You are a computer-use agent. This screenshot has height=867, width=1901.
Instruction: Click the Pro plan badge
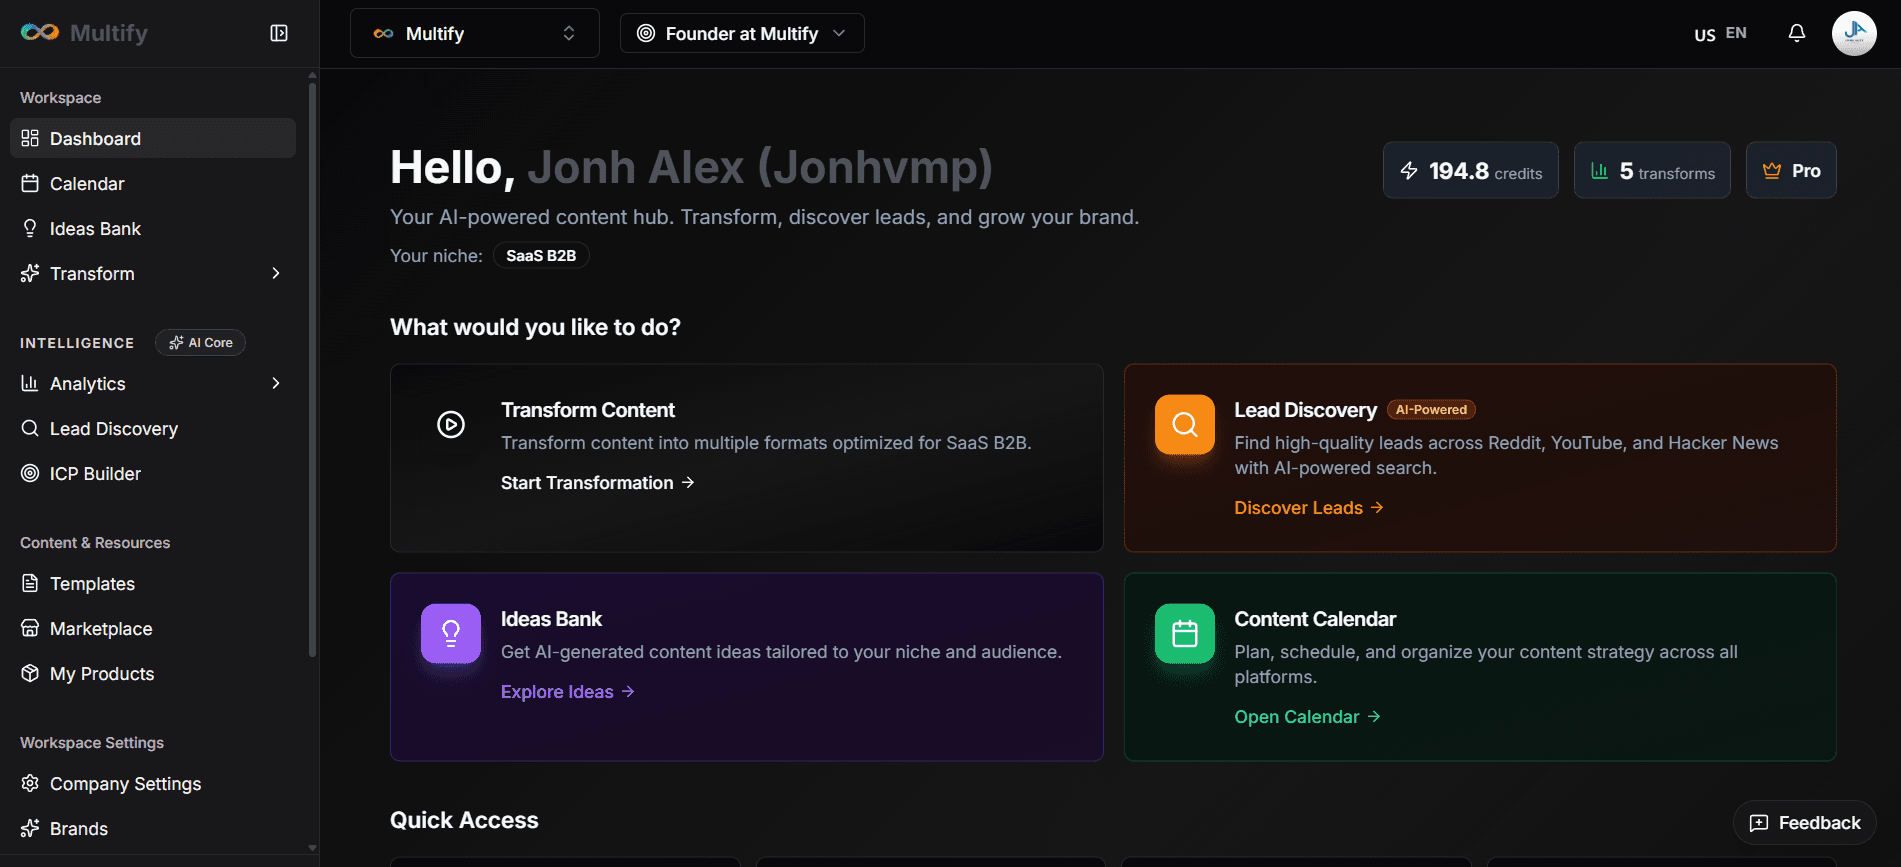[1791, 170]
